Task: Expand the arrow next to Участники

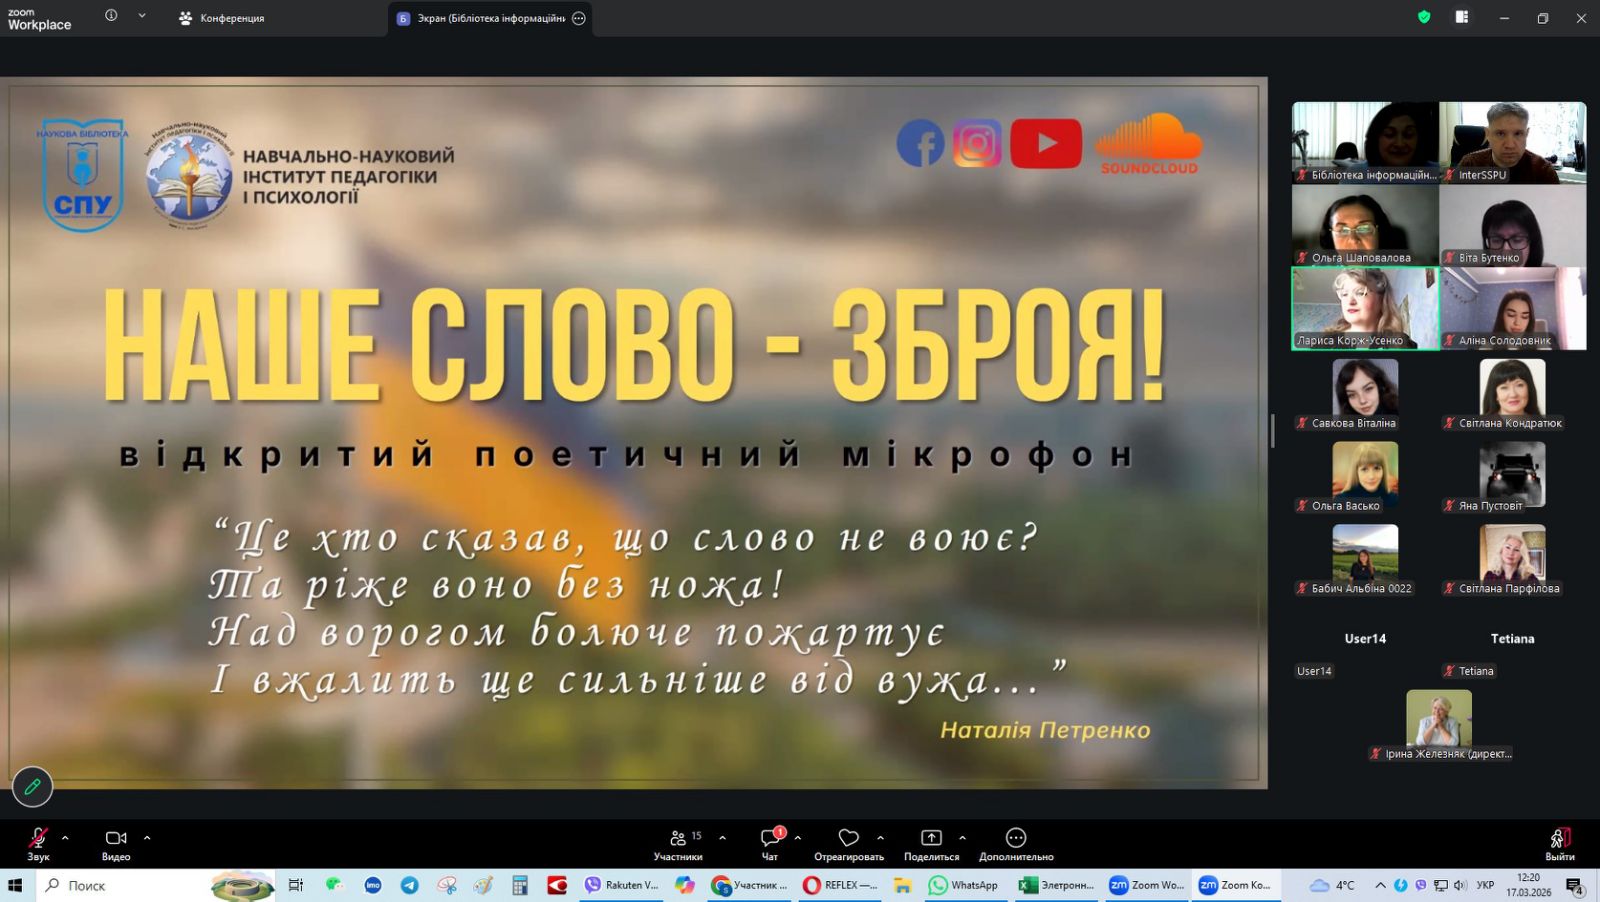Action: pyautogui.click(x=722, y=838)
